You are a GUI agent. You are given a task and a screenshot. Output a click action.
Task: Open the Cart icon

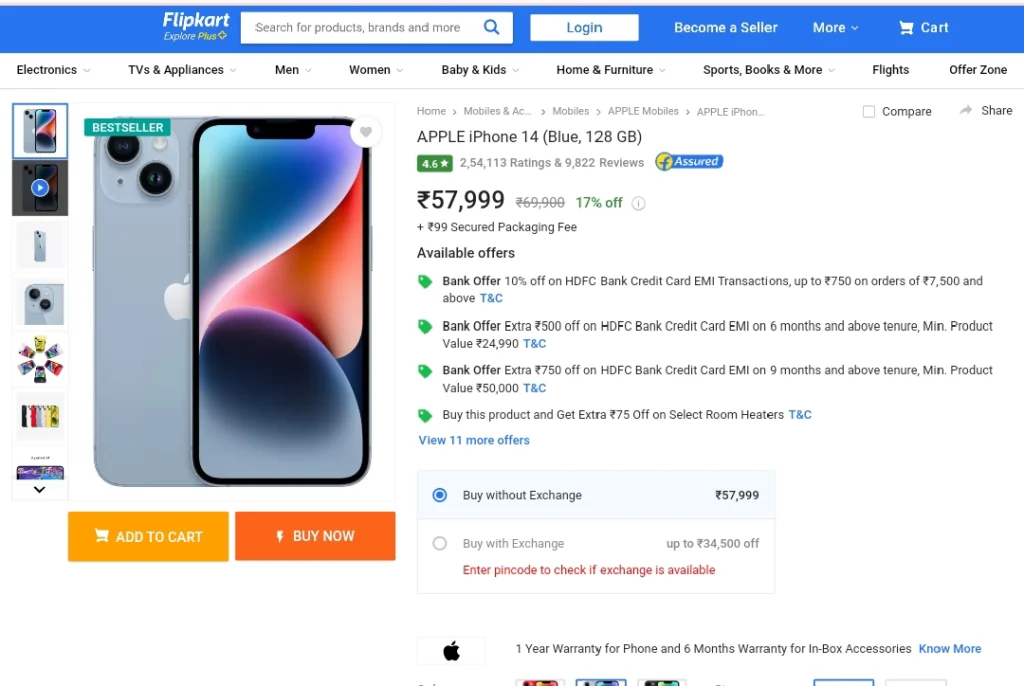pyautogui.click(x=906, y=28)
